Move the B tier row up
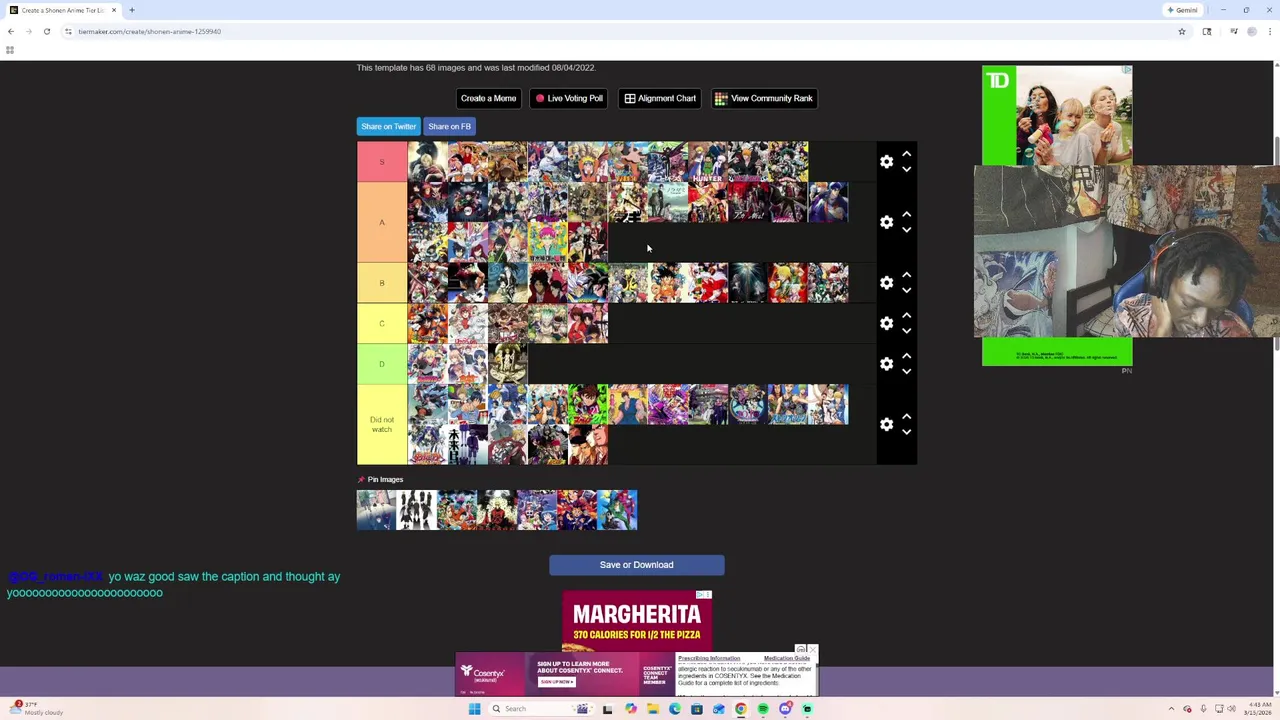The height and width of the screenshot is (720, 1280). [x=906, y=275]
